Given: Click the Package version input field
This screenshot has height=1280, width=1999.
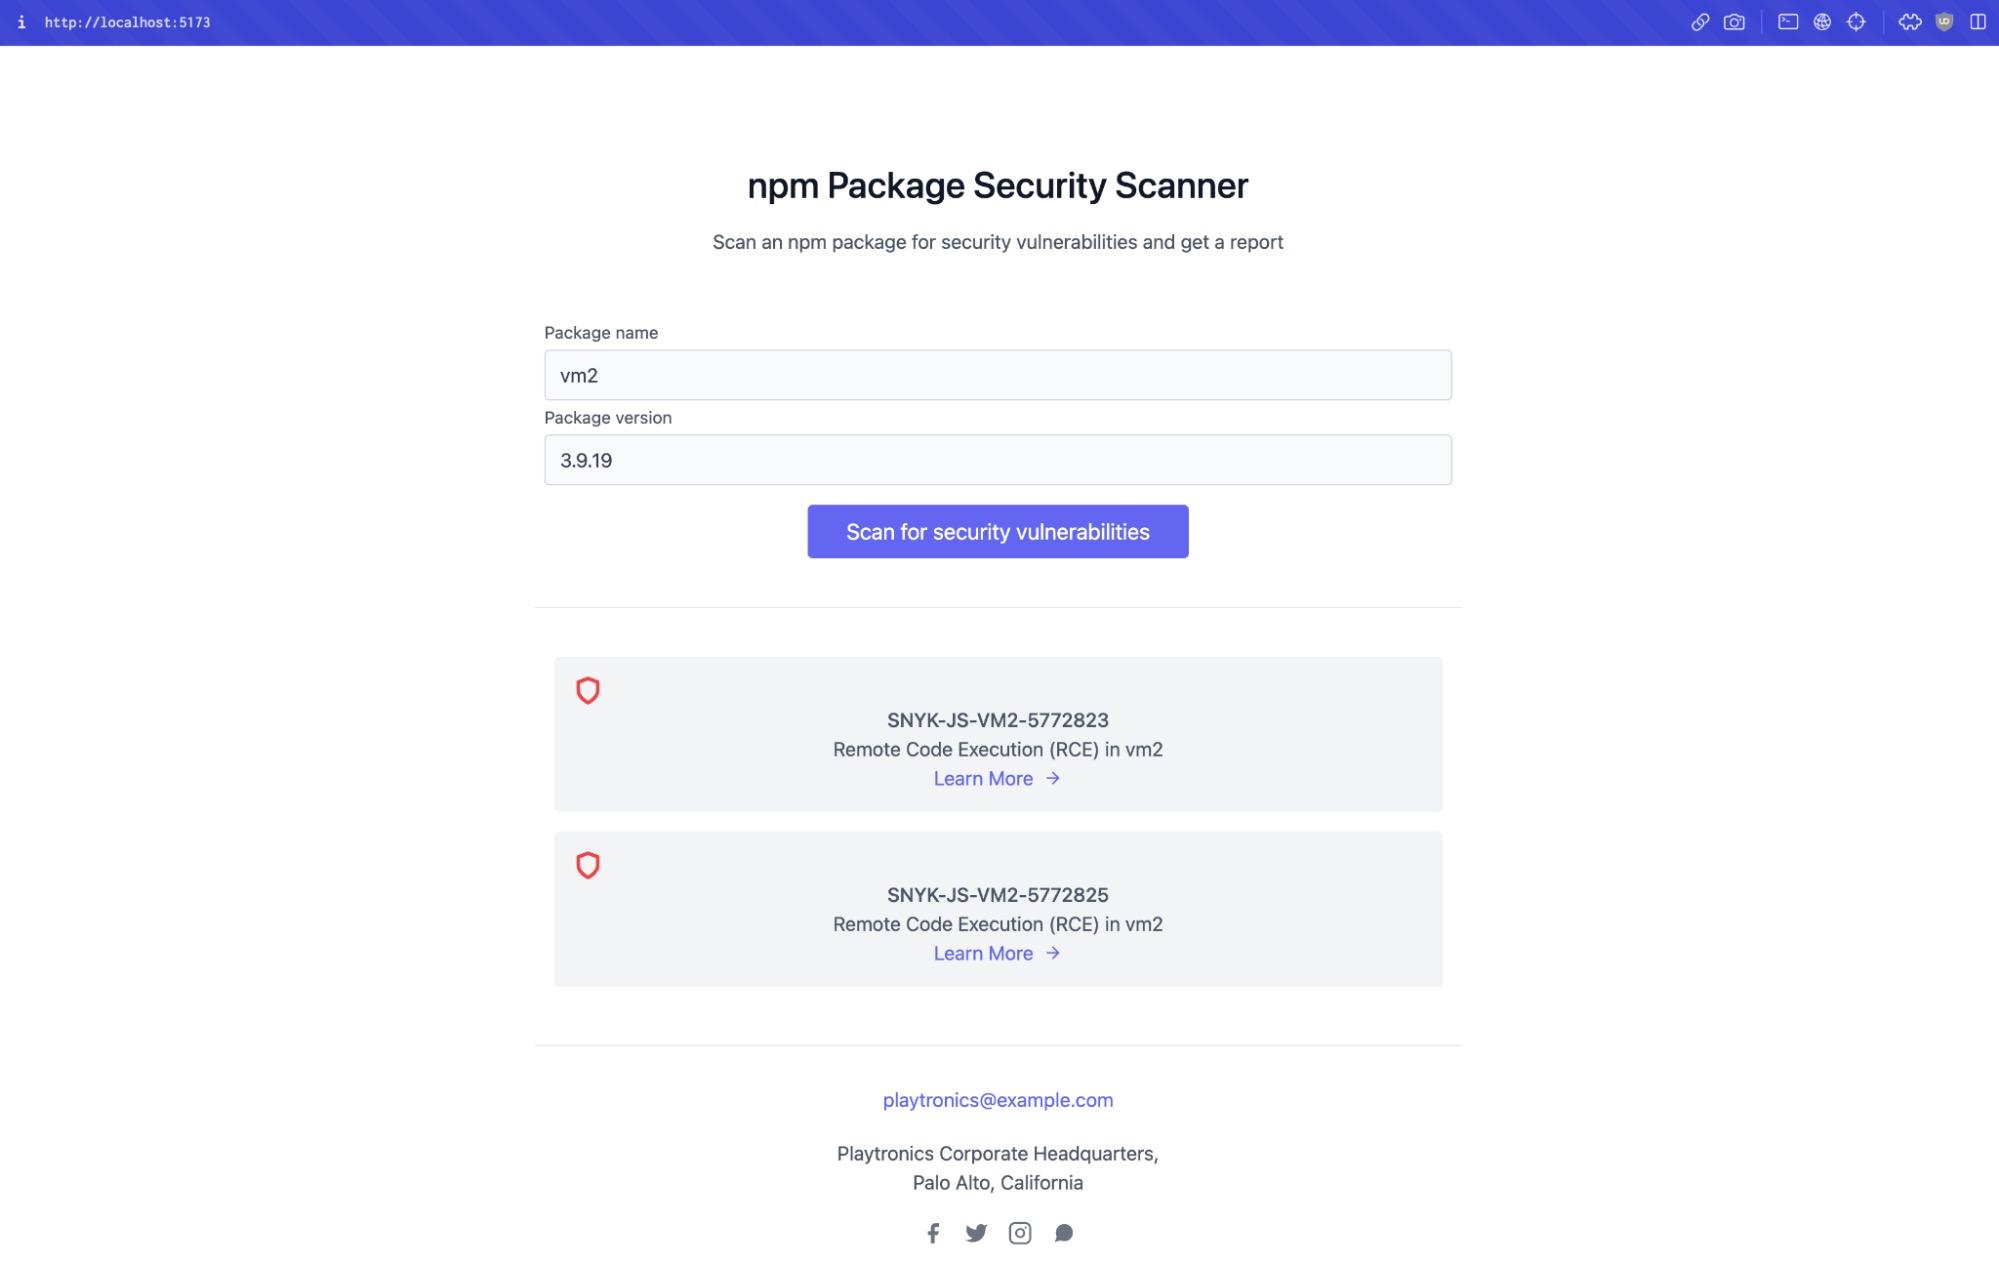Looking at the screenshot, I should tap(998, 459).
